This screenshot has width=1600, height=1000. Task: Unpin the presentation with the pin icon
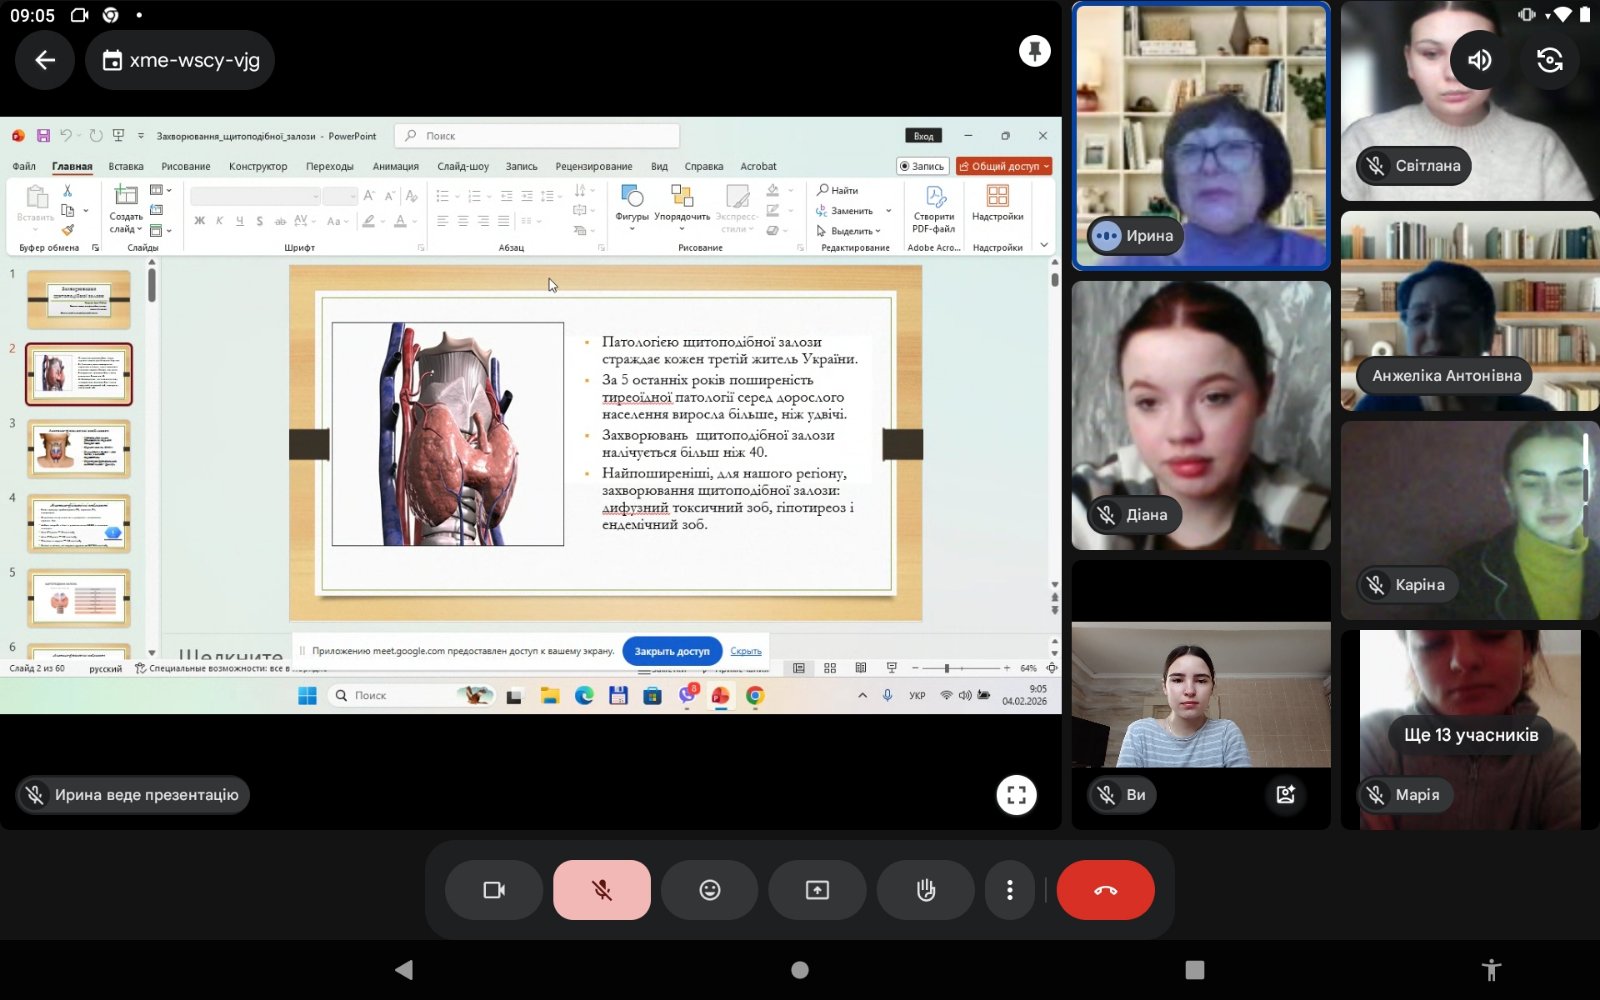(1034, 50)
